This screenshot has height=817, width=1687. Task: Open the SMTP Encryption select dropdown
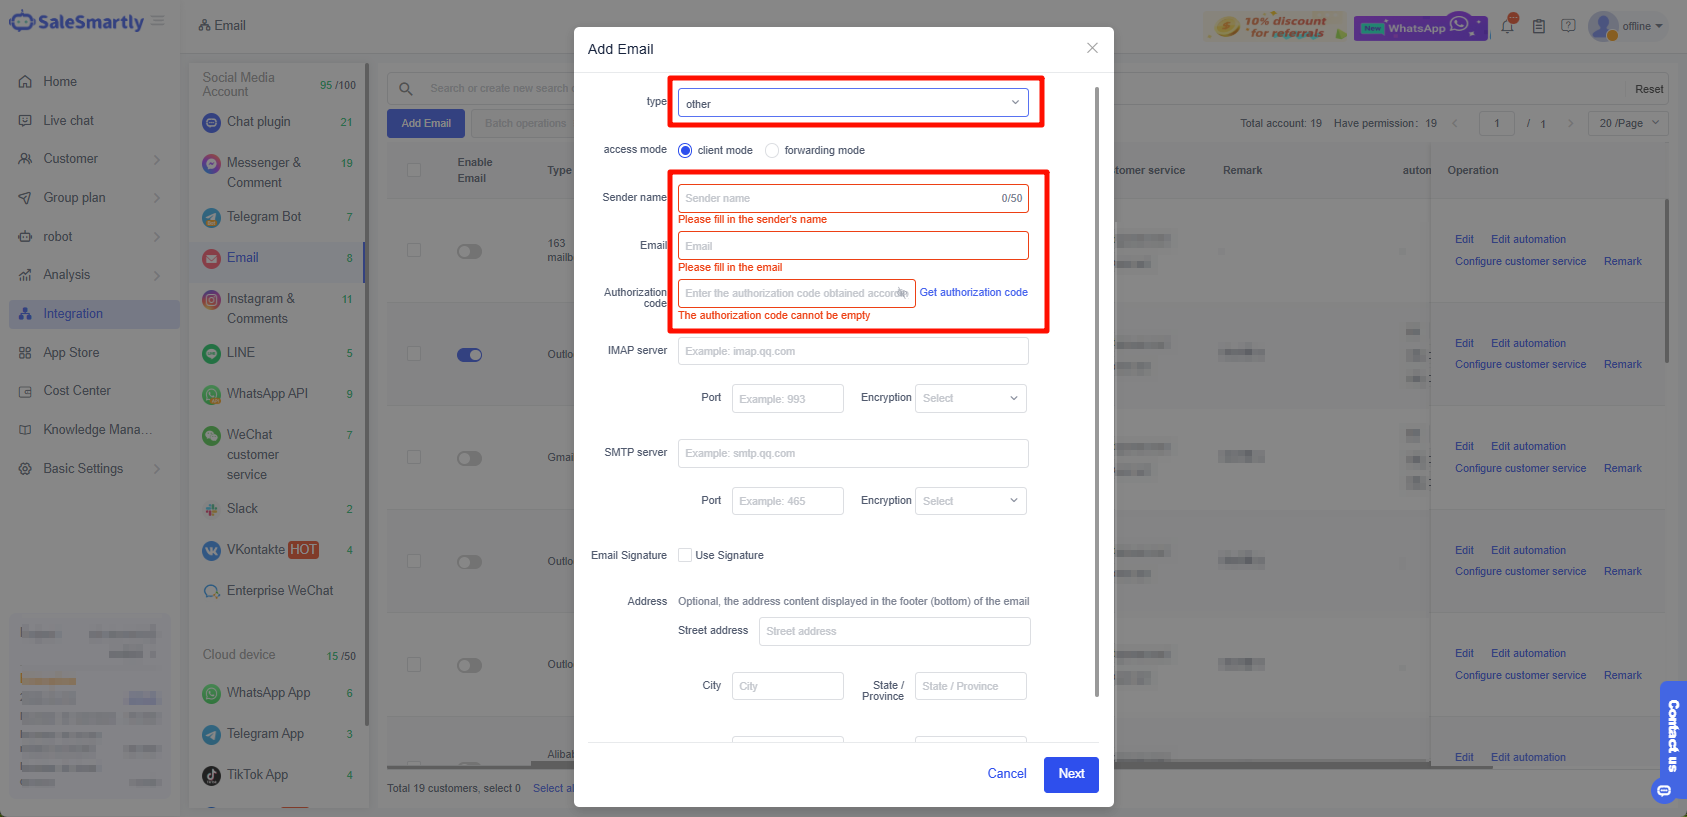971,501
